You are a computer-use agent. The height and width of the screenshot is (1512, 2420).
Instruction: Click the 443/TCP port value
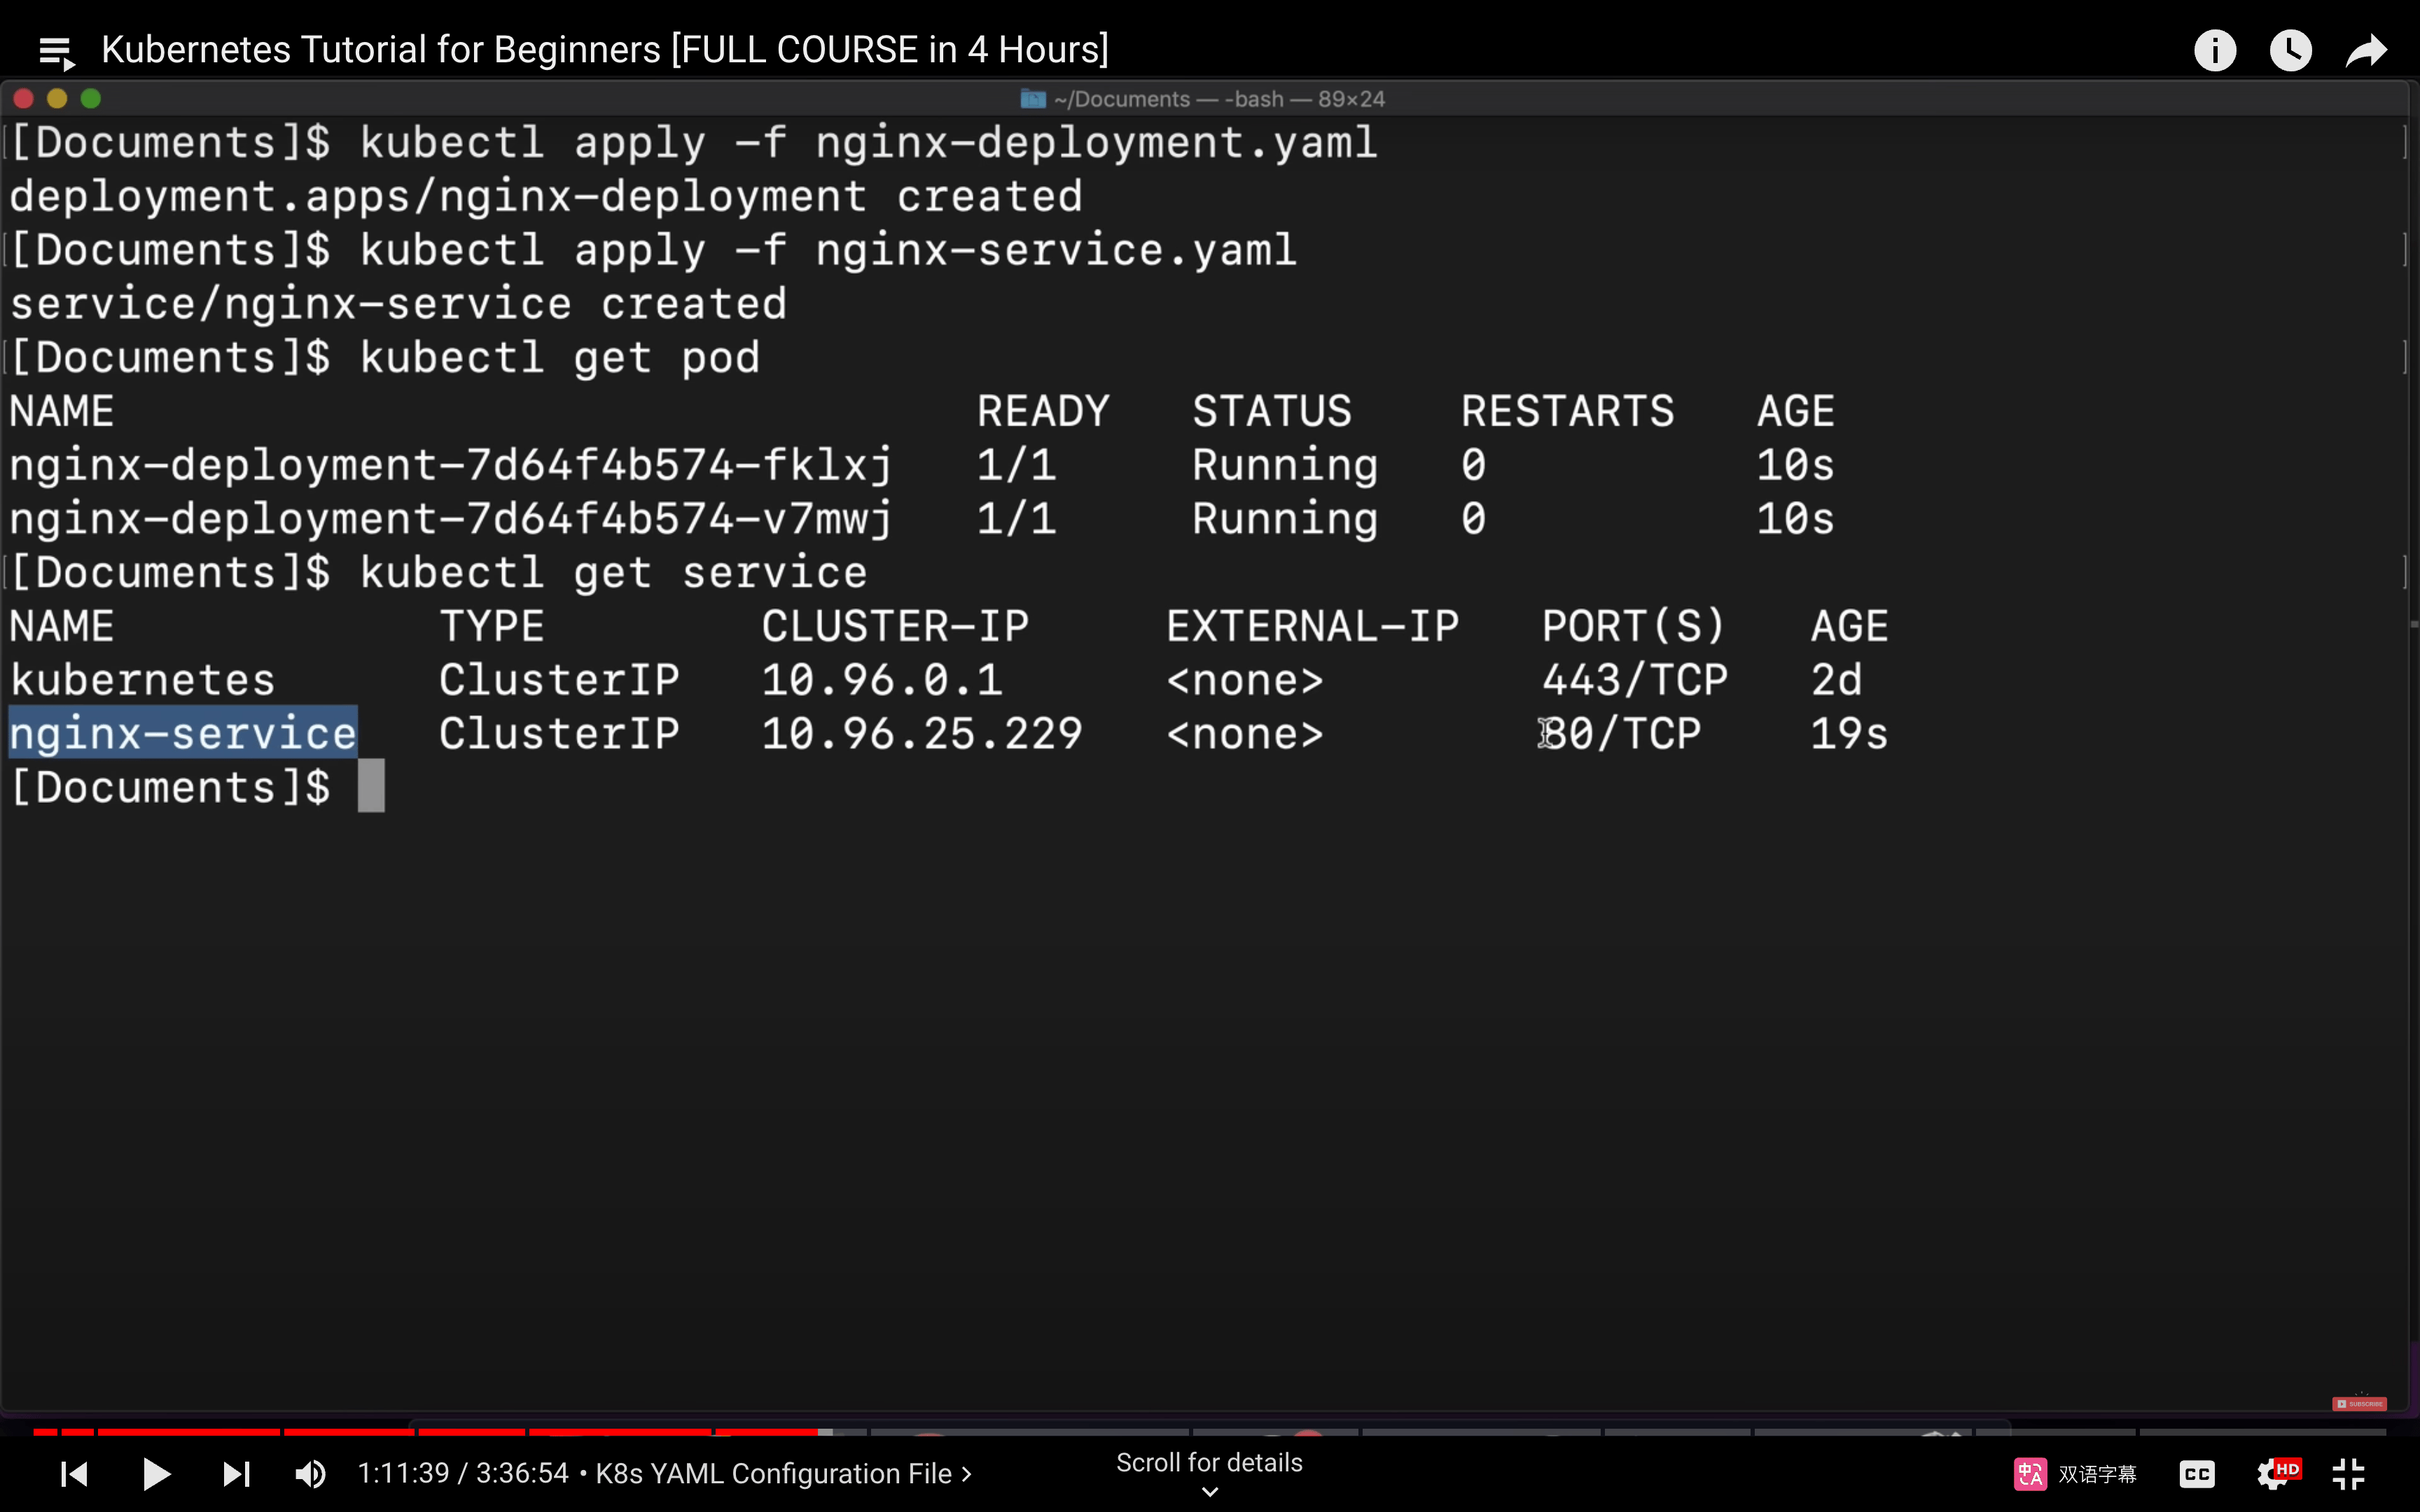coord(1634,680)
